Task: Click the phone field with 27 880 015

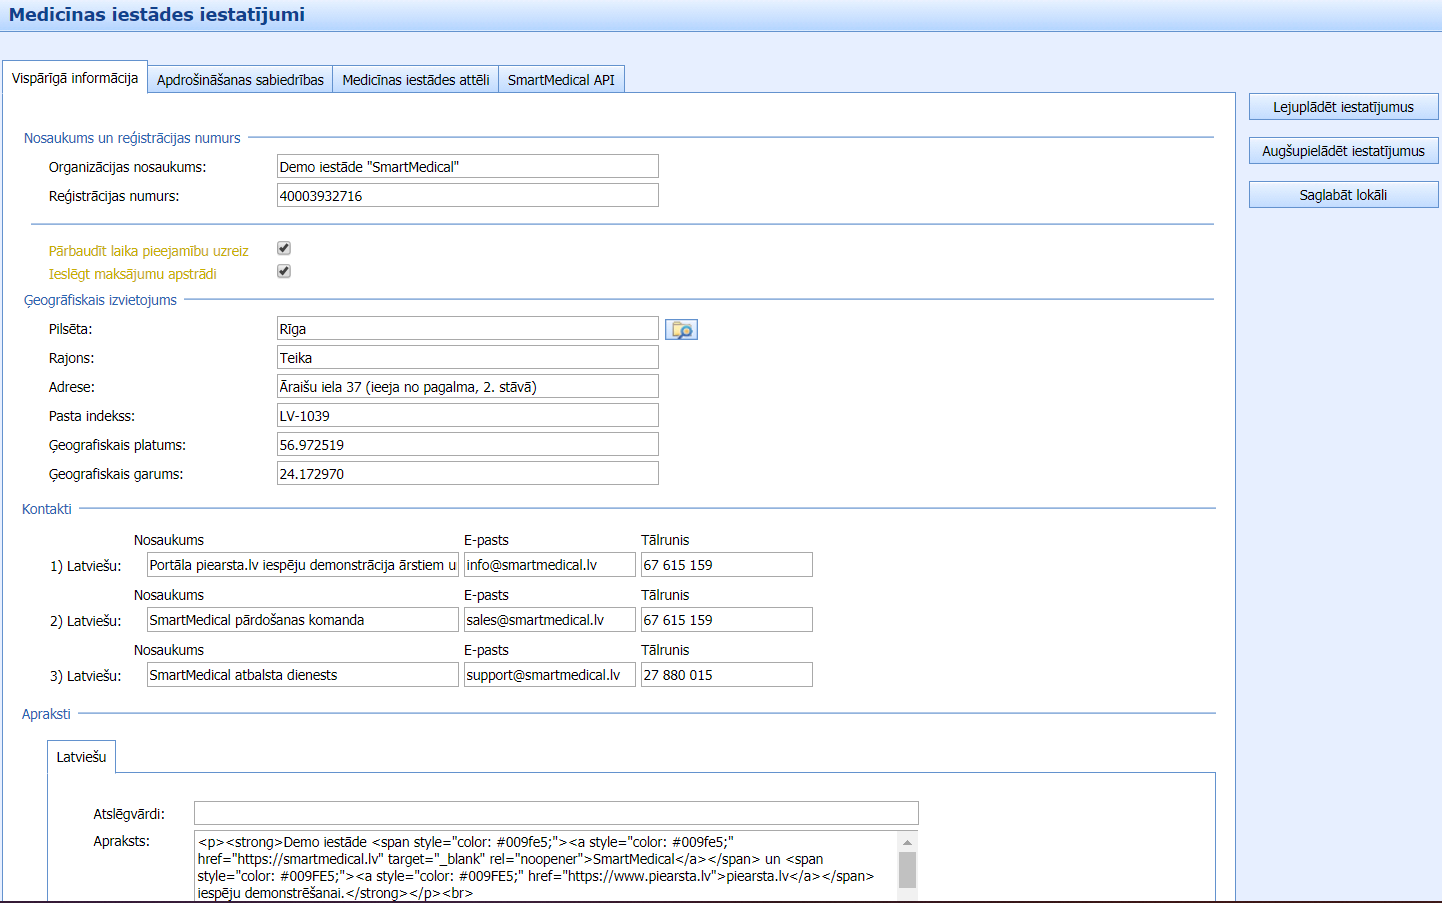Action: 726,675
